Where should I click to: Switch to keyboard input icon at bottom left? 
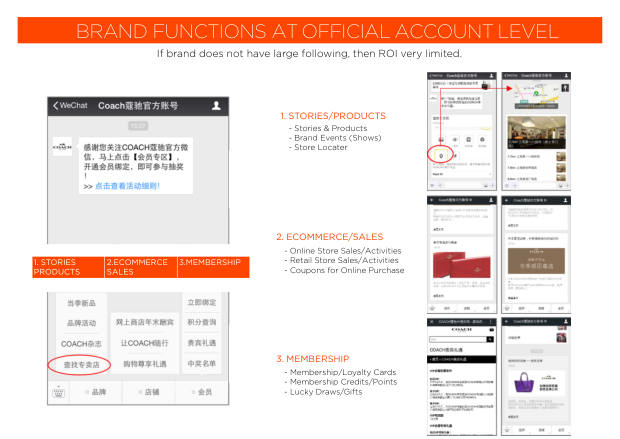(59, 393)
